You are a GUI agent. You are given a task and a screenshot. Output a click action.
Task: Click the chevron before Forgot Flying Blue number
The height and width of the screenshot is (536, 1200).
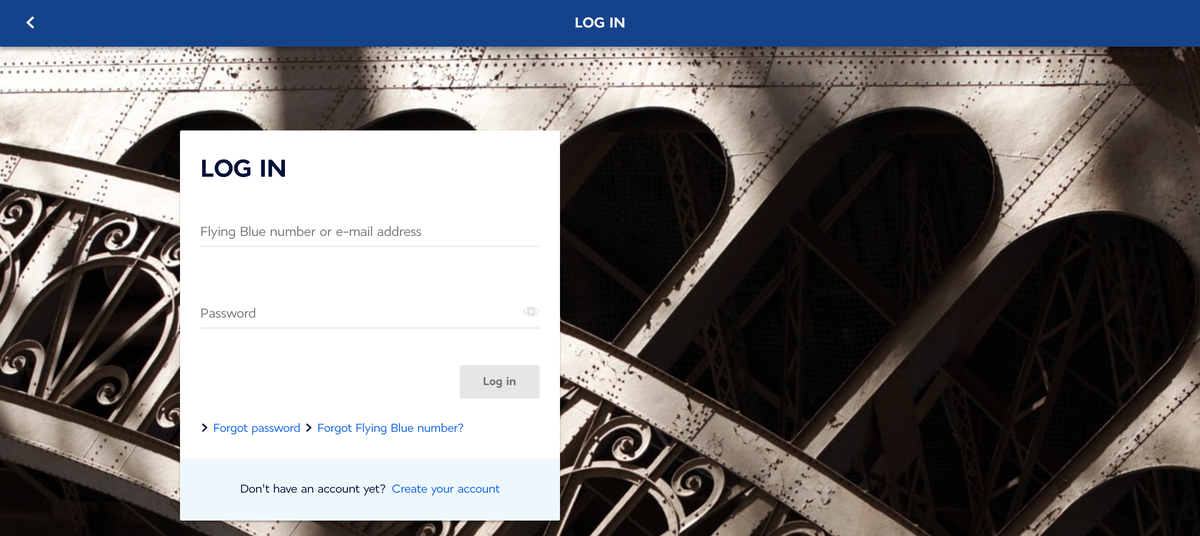309,428
